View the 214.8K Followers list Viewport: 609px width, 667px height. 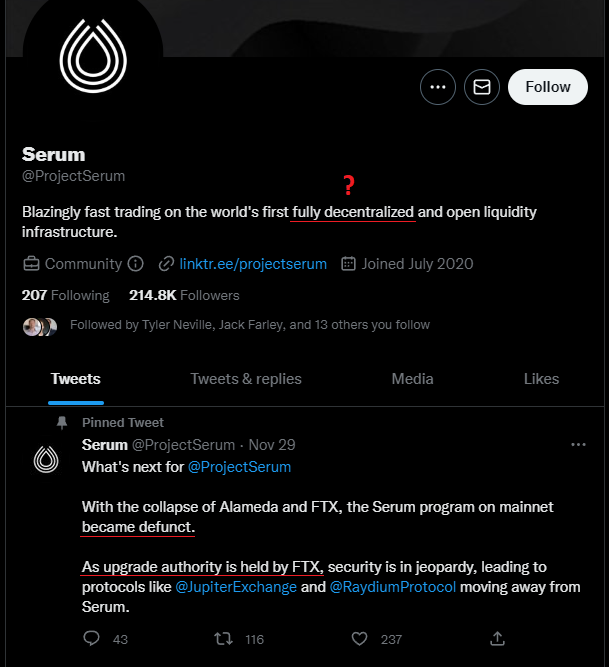[184, 295]
